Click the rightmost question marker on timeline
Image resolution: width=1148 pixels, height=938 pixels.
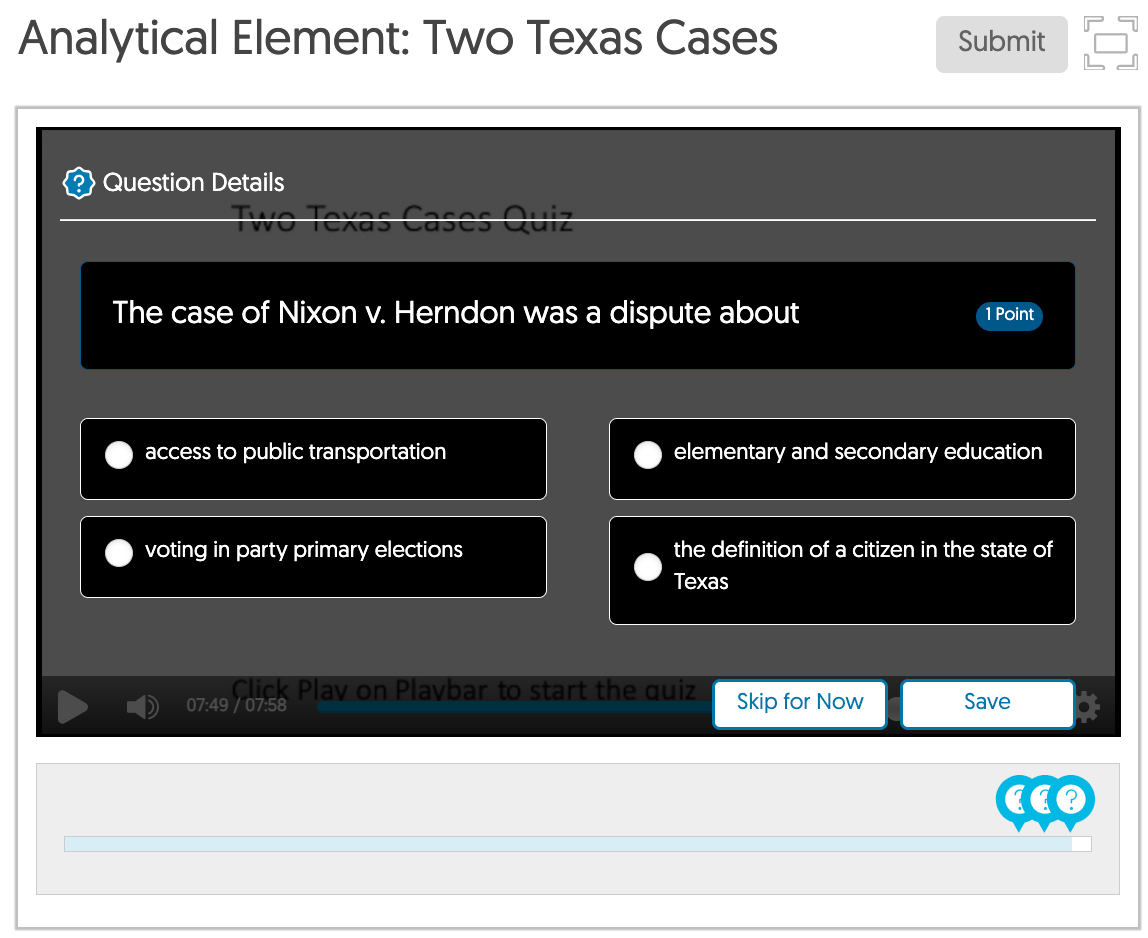1071,801
